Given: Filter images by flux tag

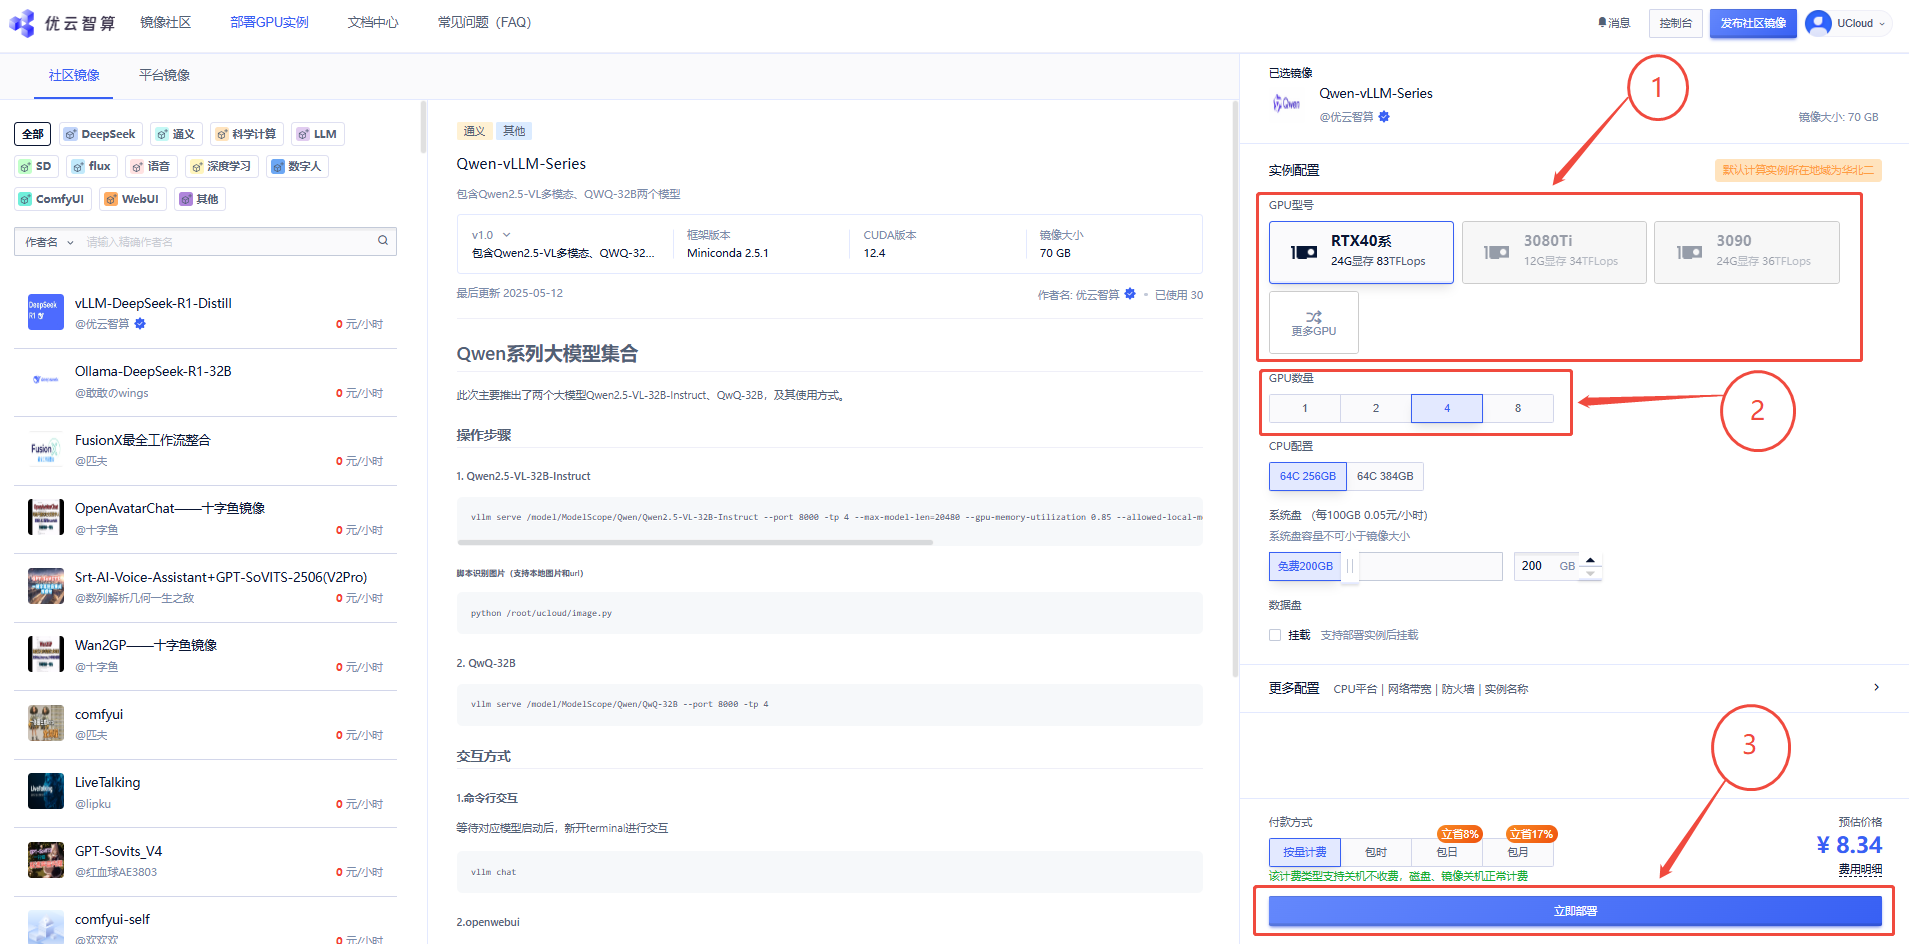Looking at the screenshot, I should pos(92,166).
